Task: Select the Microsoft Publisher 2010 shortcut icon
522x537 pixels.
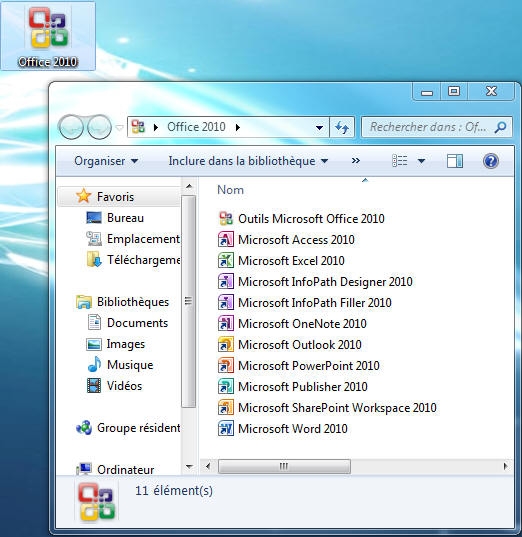Action: (226, 387)
